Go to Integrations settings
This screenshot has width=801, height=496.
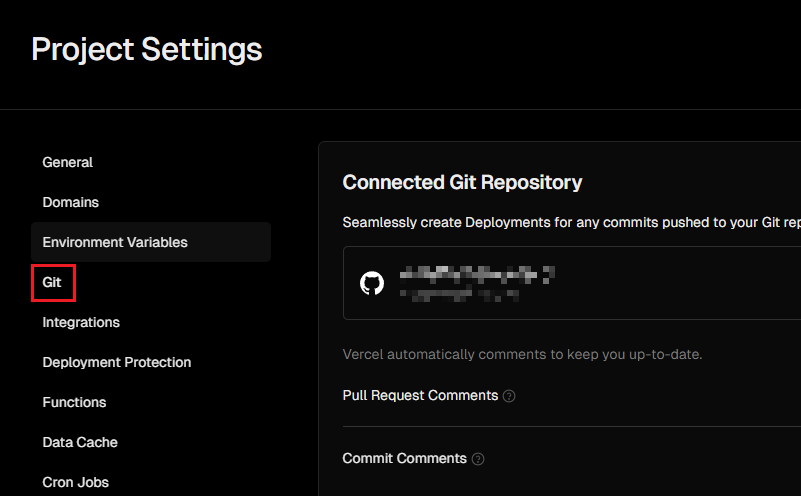[81, 322]
